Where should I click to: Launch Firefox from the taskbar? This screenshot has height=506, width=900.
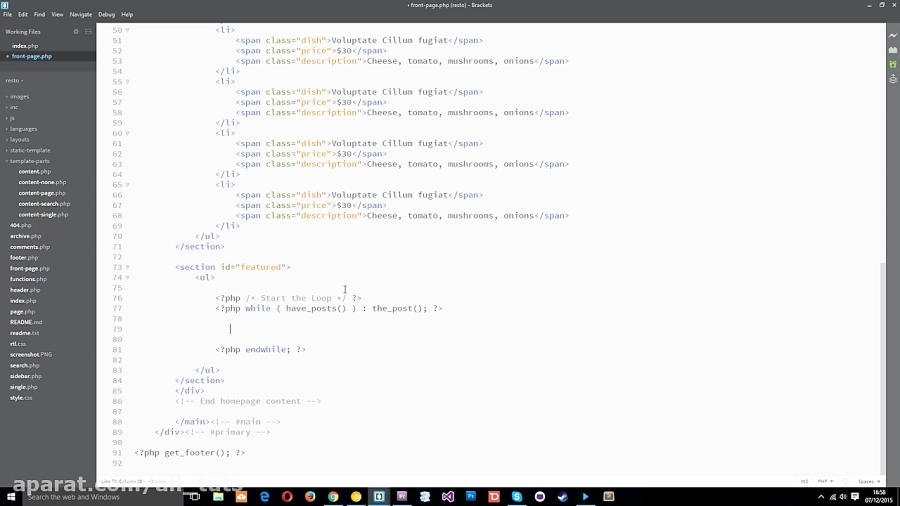pyautogui.click(x=310, y=497)
